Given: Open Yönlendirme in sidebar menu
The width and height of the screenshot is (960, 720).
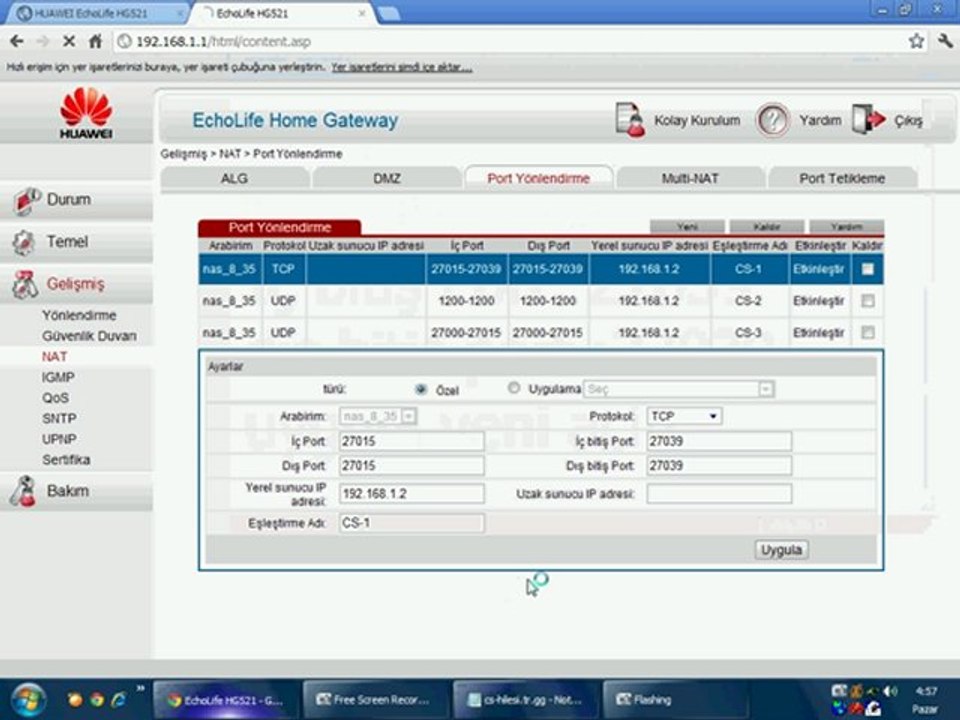Looking at the screenshot, I should coord(79,315).
